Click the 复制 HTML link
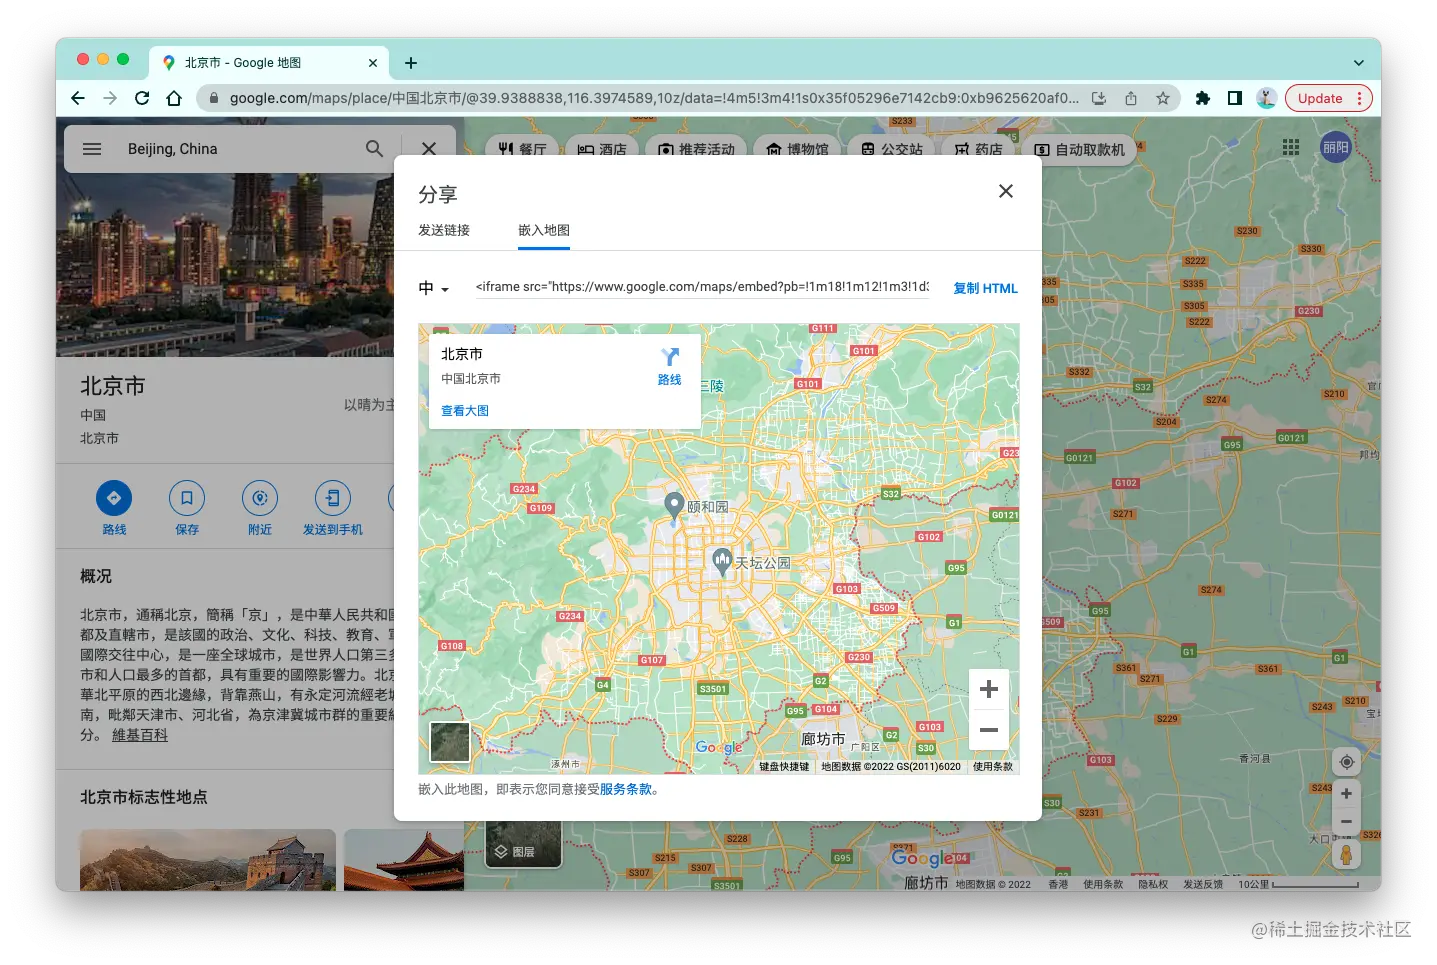 [x=985, y=288]
